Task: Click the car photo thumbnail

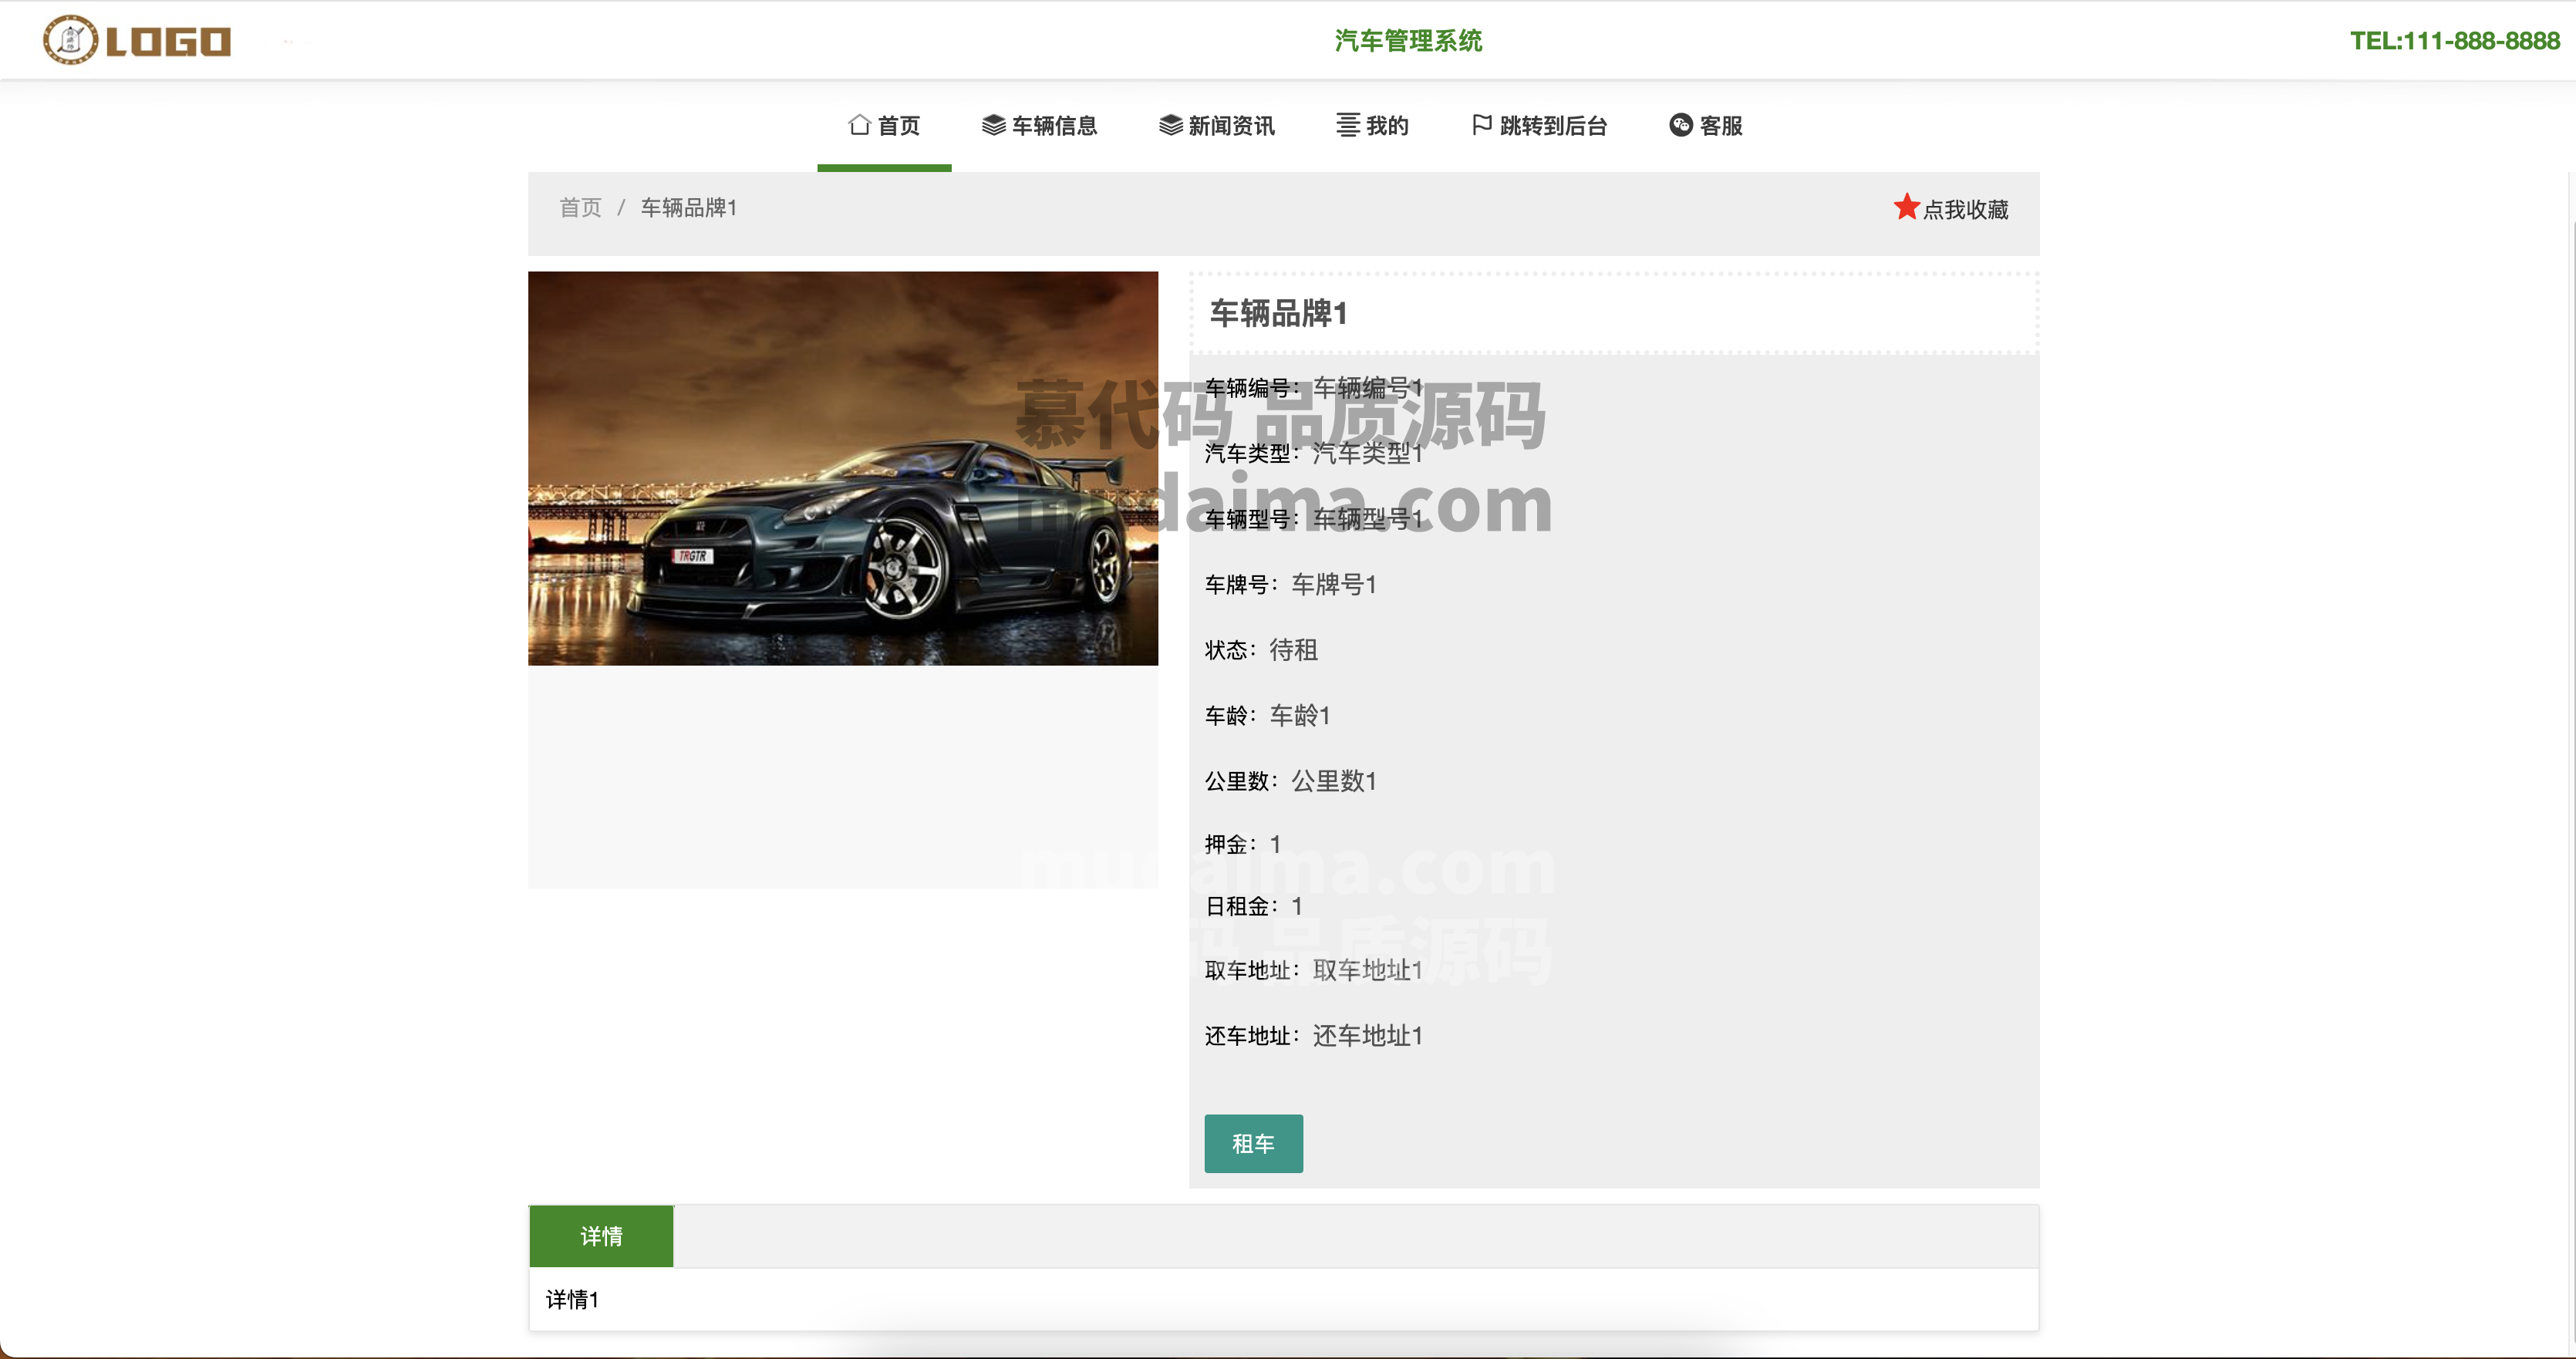Action: (843, 468)
